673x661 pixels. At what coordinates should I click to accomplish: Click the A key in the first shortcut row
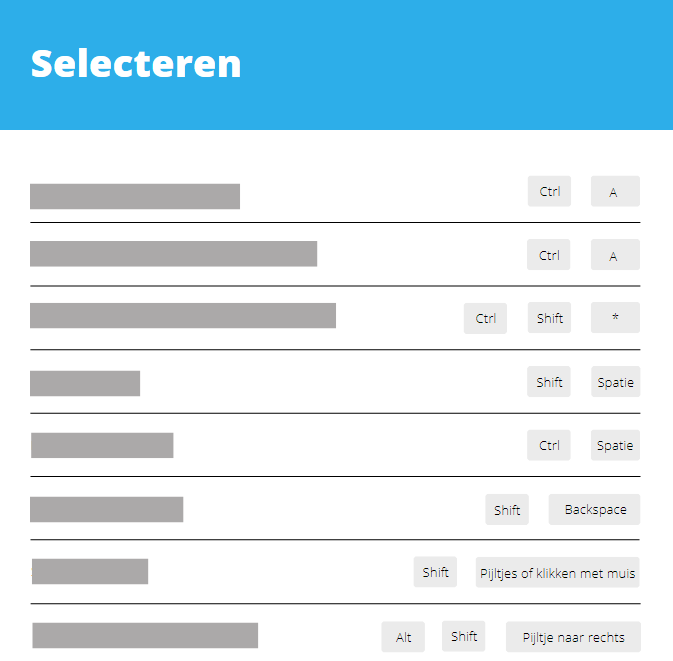point(614,192)
